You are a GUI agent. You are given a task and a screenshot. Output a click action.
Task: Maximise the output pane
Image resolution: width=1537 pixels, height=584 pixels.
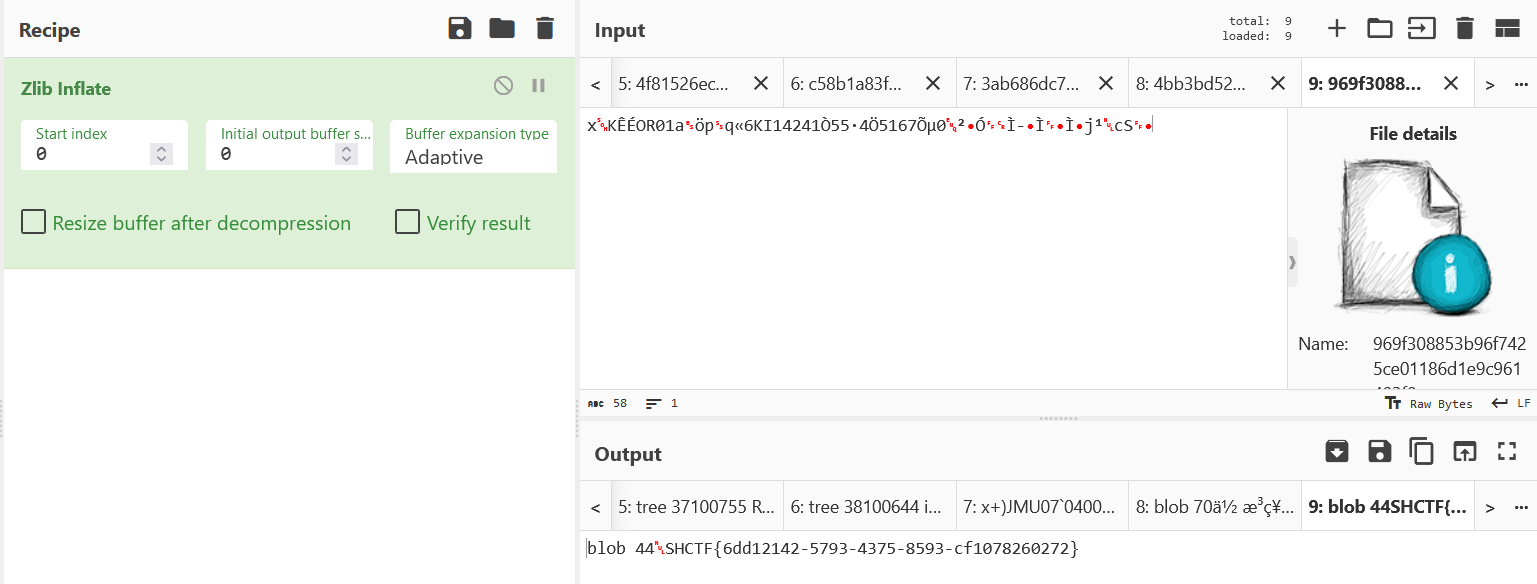pos(1507,452)
